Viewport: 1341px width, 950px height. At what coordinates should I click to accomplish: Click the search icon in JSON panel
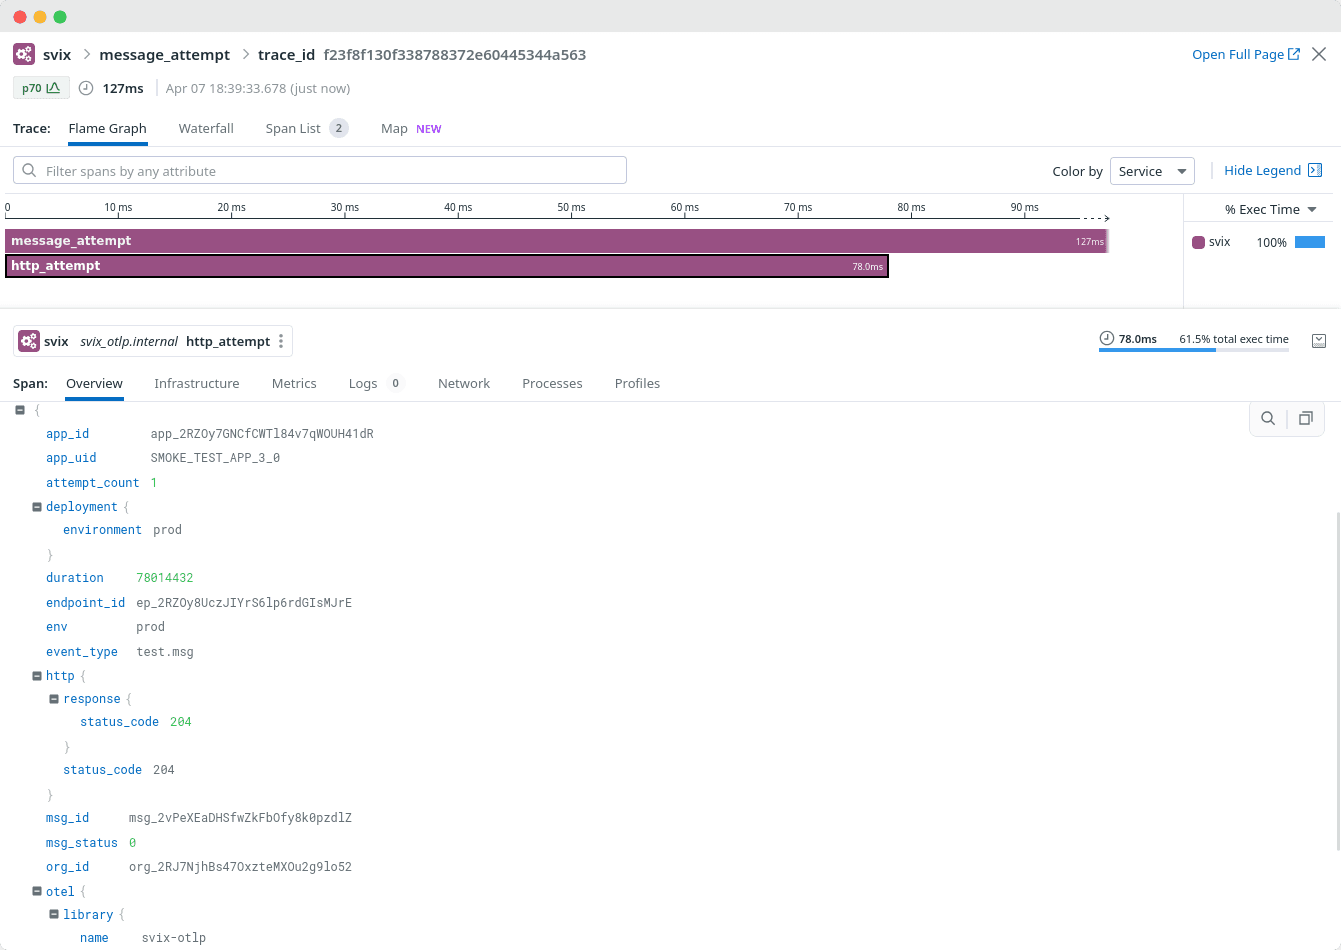[x=1268, y=418]
